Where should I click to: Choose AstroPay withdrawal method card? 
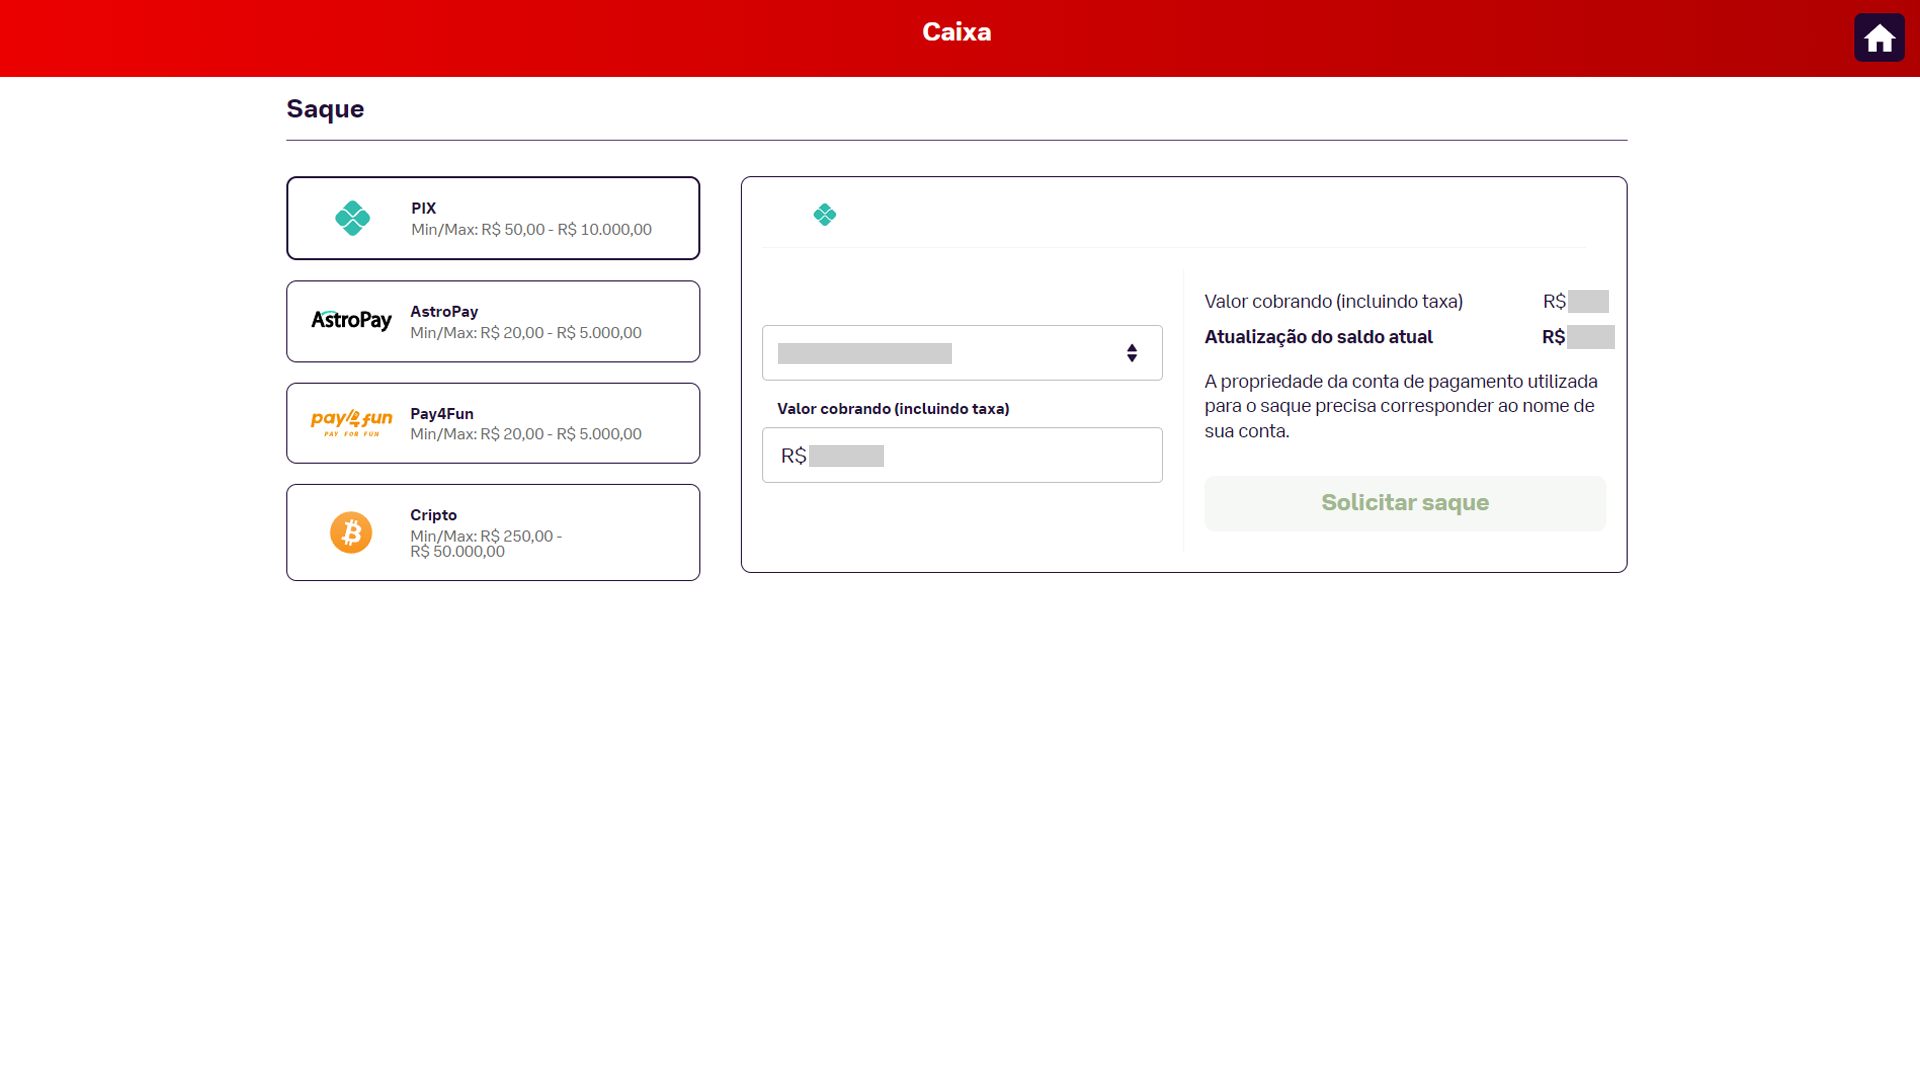[x=493, y=321]
